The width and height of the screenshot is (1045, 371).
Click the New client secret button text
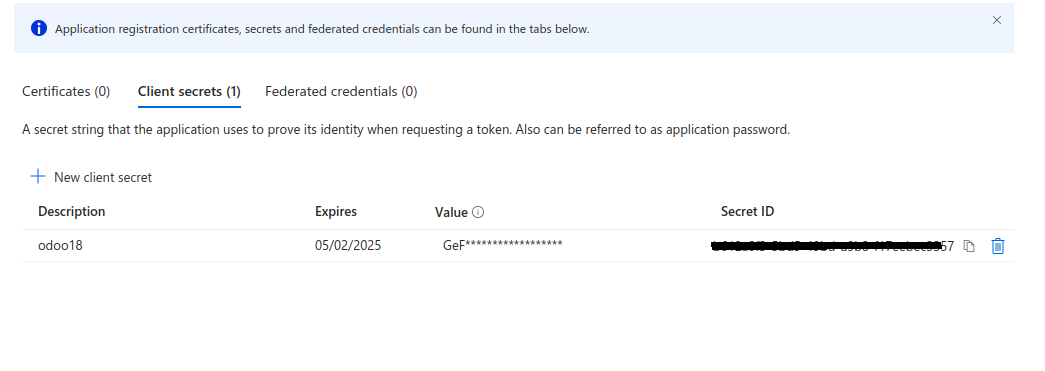click(103, 178)
